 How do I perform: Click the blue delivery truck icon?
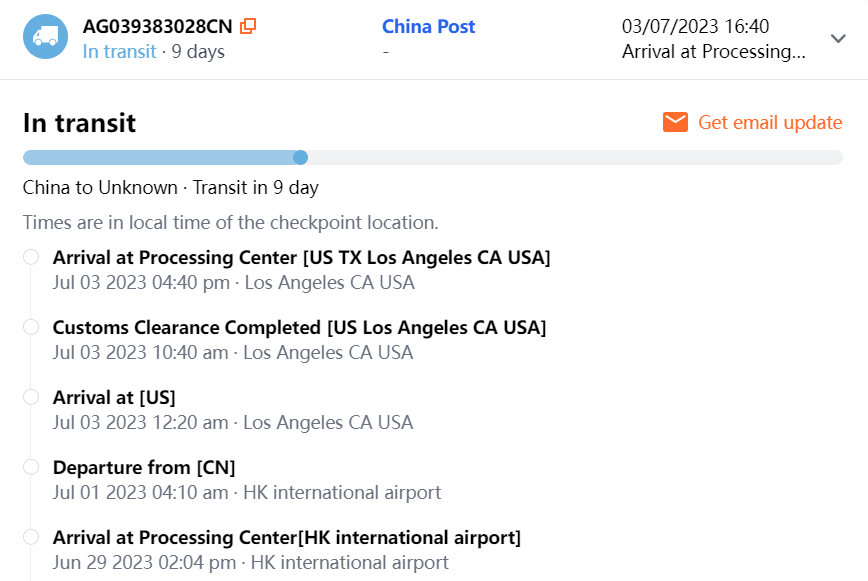coord(45,37)
